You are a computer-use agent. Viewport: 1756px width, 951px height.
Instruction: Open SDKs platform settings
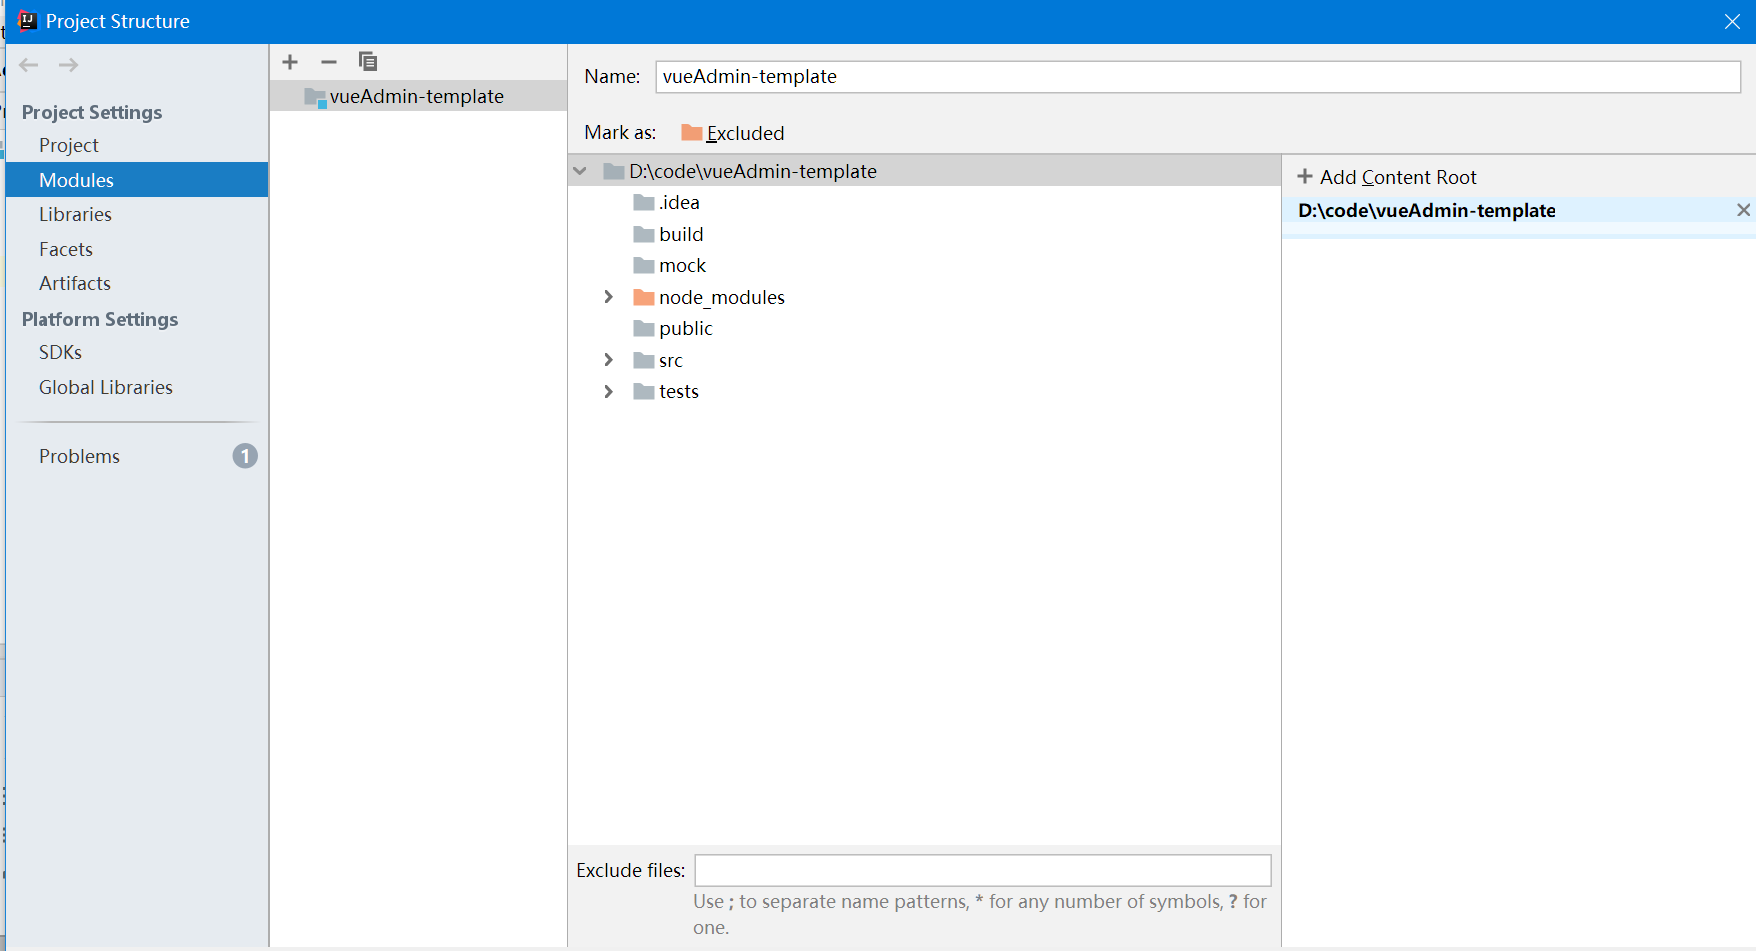click(x=60, y=352)
